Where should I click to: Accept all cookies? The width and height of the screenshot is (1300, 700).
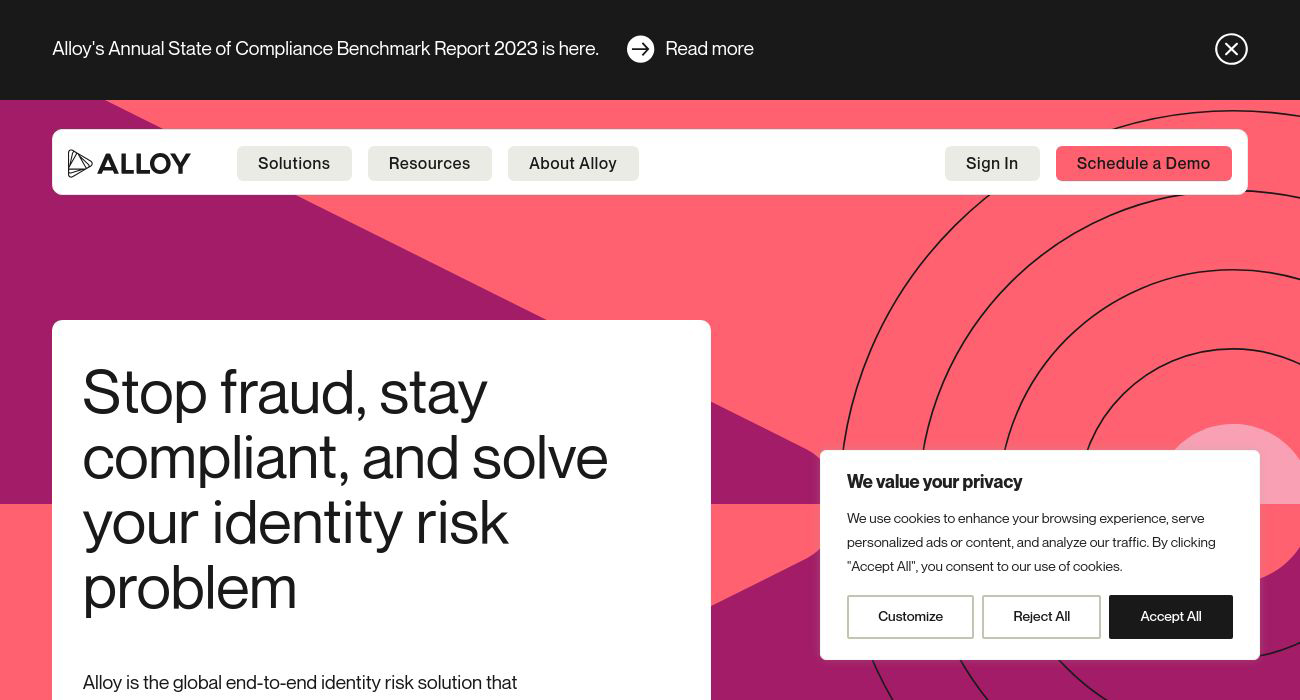point(1171,617)
